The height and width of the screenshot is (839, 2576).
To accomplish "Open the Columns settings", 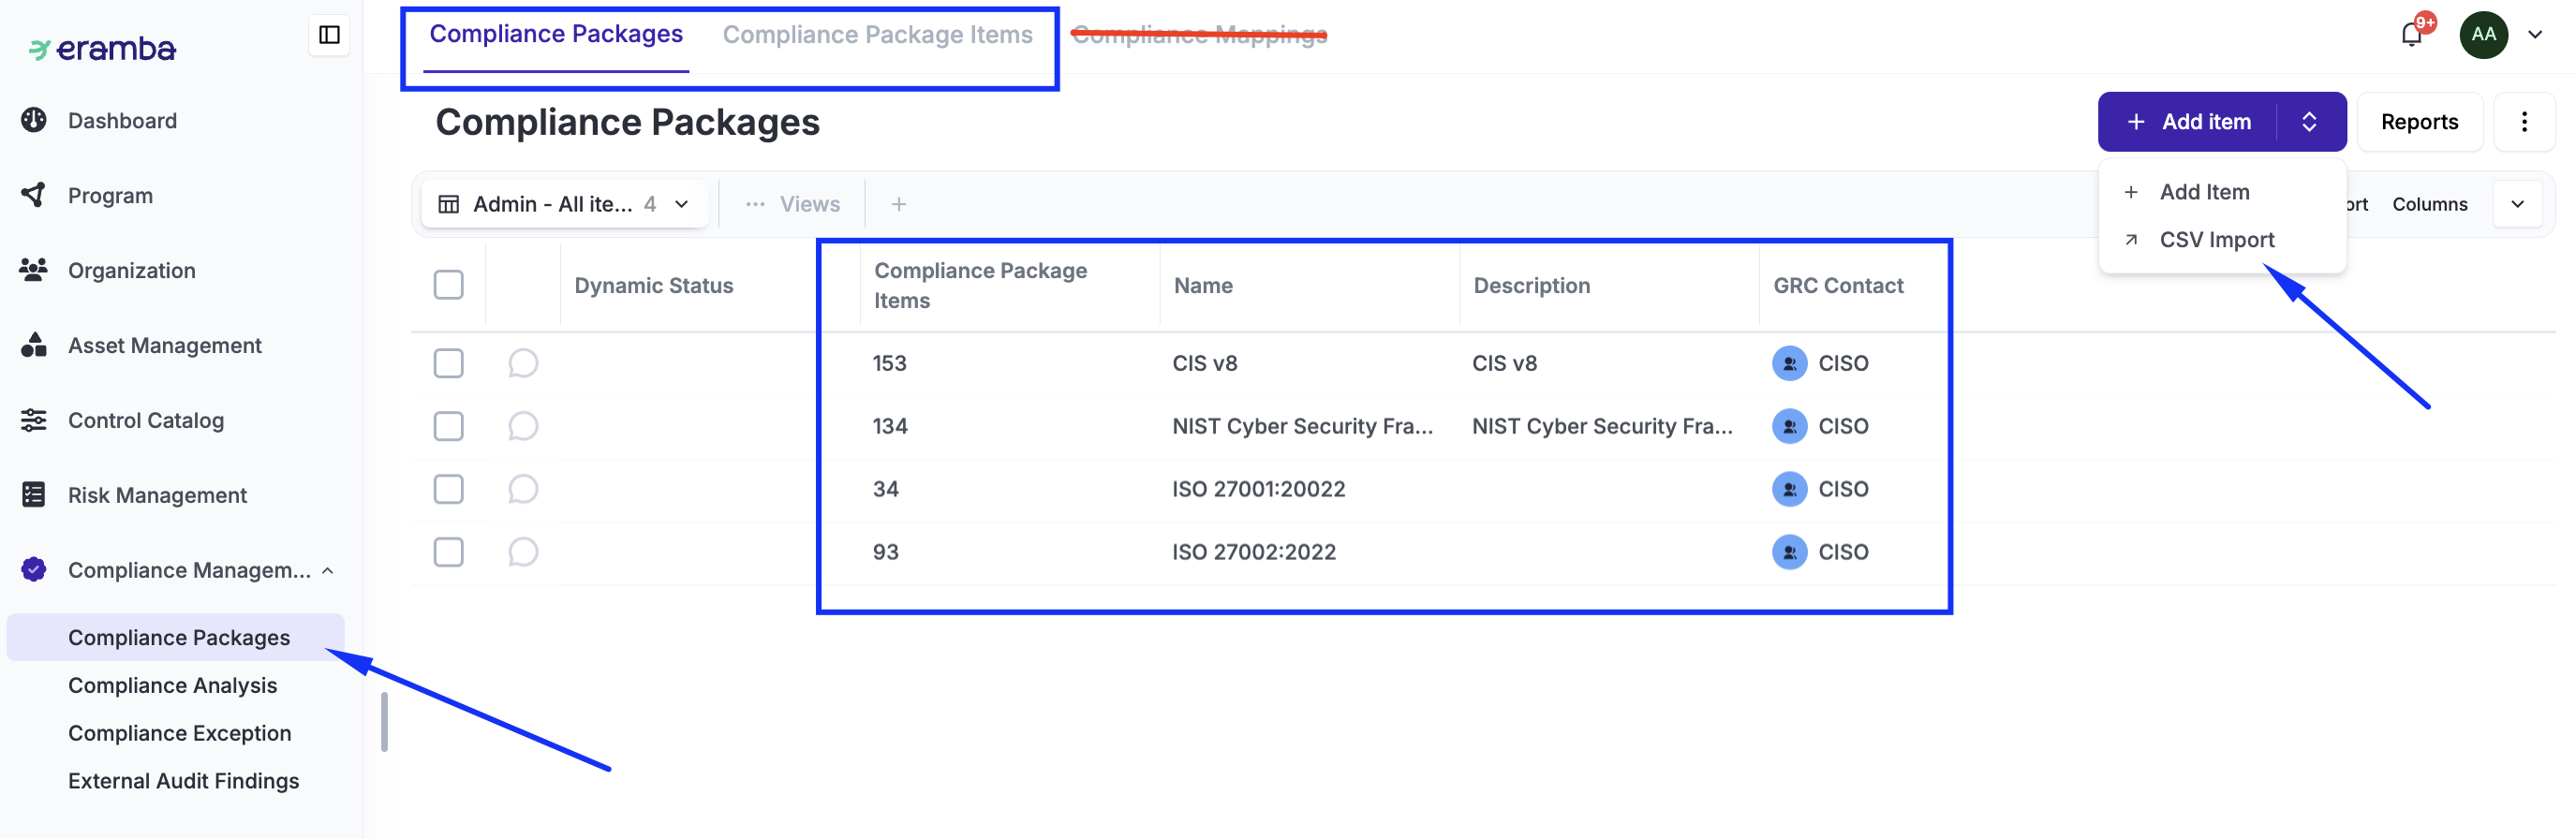I will (2429, 204).
